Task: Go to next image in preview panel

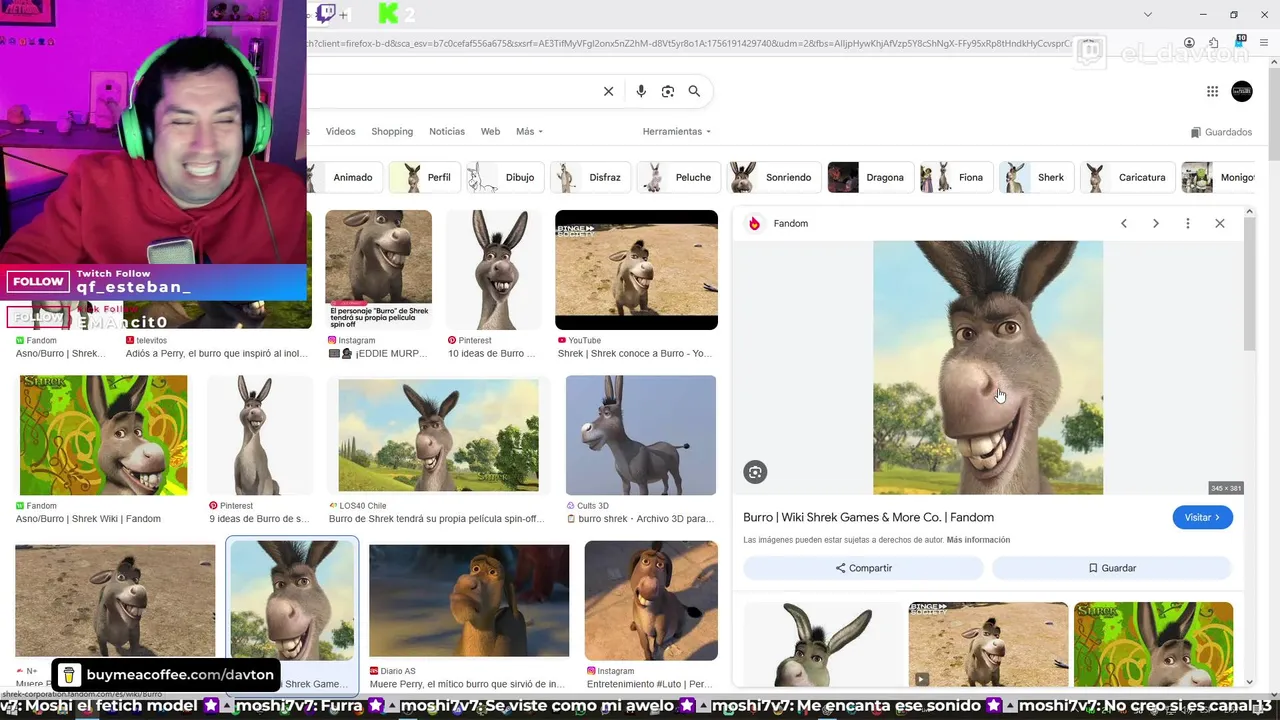Action: coord(1156,223)
